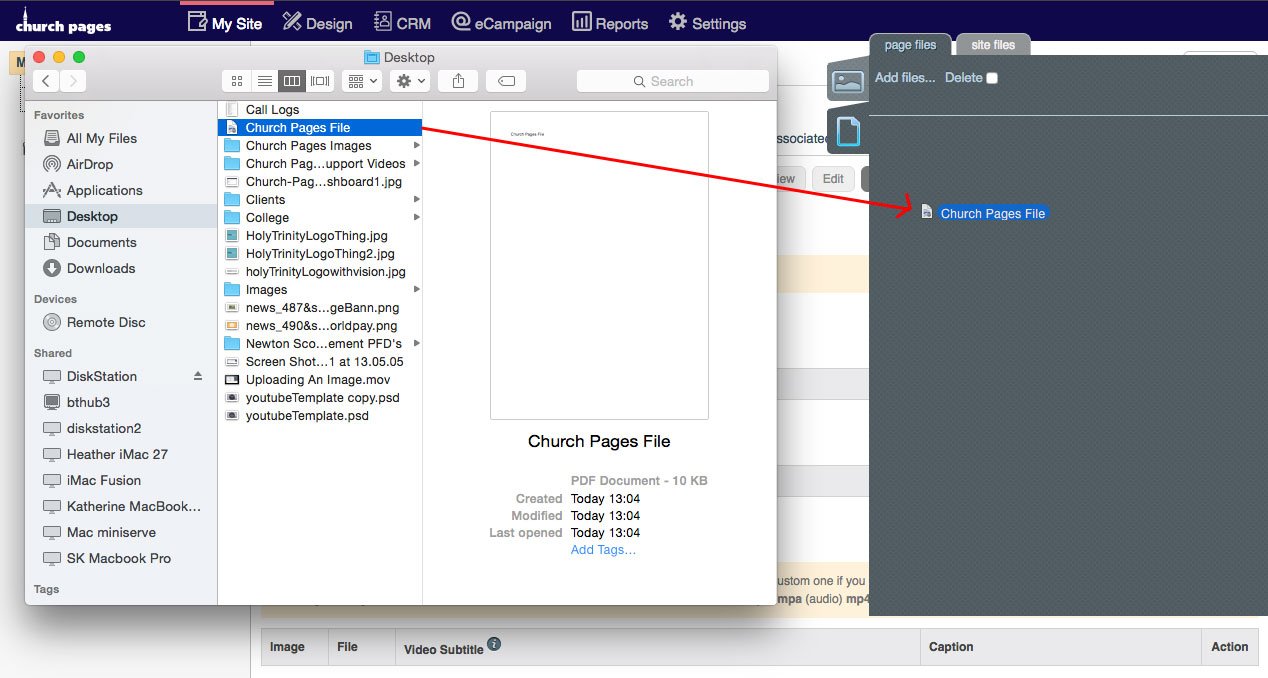Open Applications in the Finder sidebar

104,190
